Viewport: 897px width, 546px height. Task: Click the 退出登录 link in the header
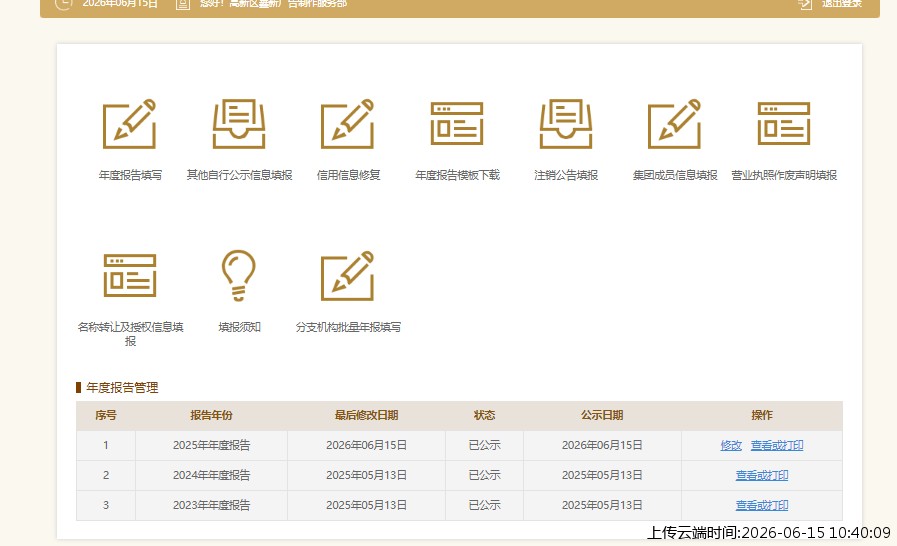tap(842, 3)
